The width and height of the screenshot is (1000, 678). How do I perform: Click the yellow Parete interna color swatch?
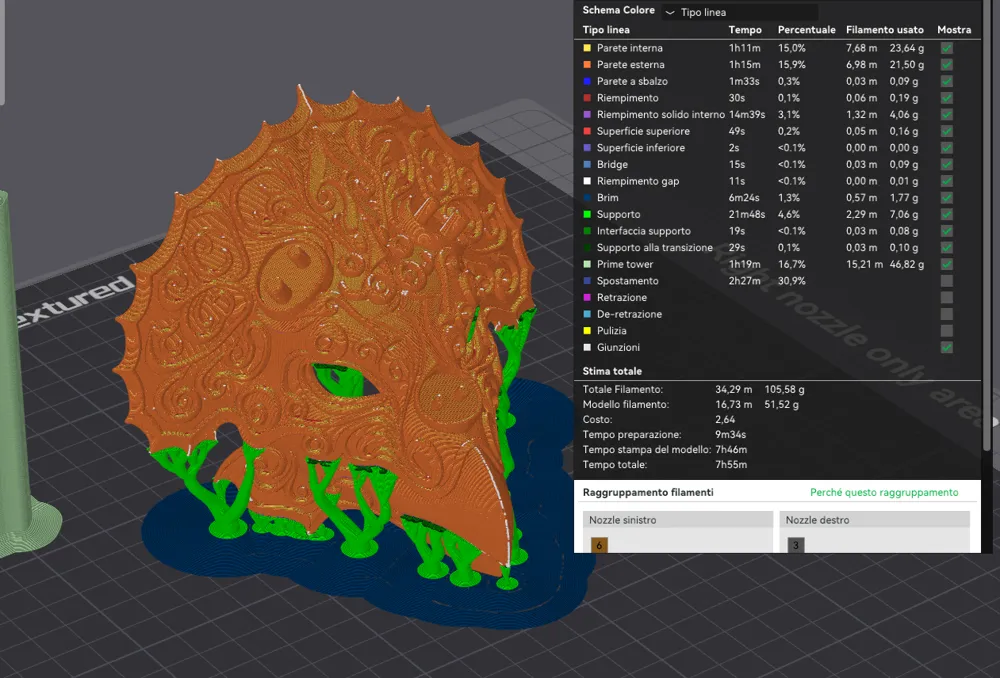click(587, 48)
